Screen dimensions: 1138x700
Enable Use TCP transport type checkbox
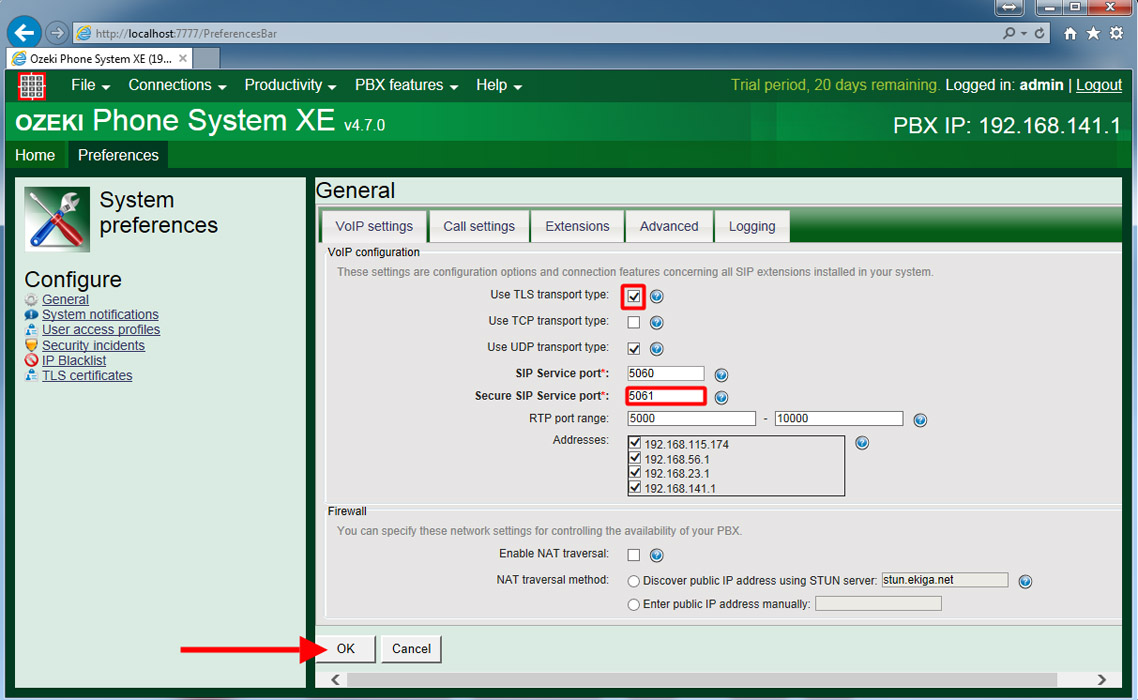pyautogui.click(x=634, y=322)
